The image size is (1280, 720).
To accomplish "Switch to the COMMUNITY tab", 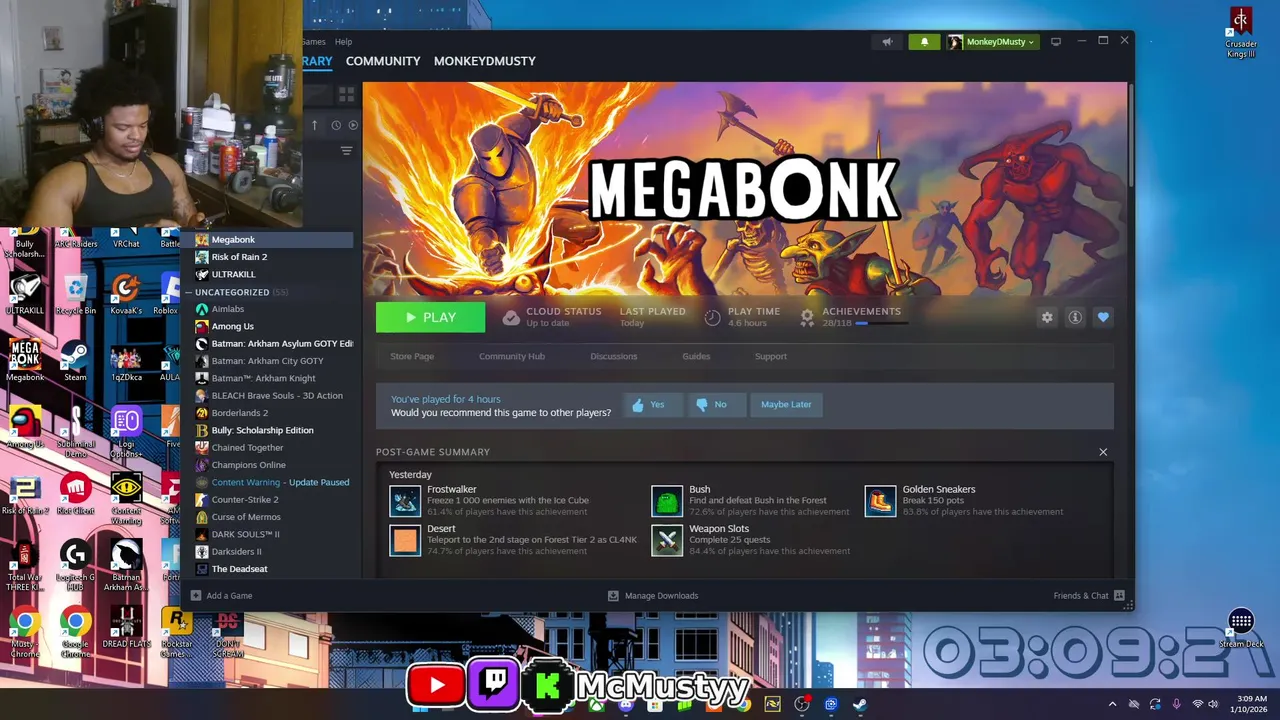I will point(383,61).
